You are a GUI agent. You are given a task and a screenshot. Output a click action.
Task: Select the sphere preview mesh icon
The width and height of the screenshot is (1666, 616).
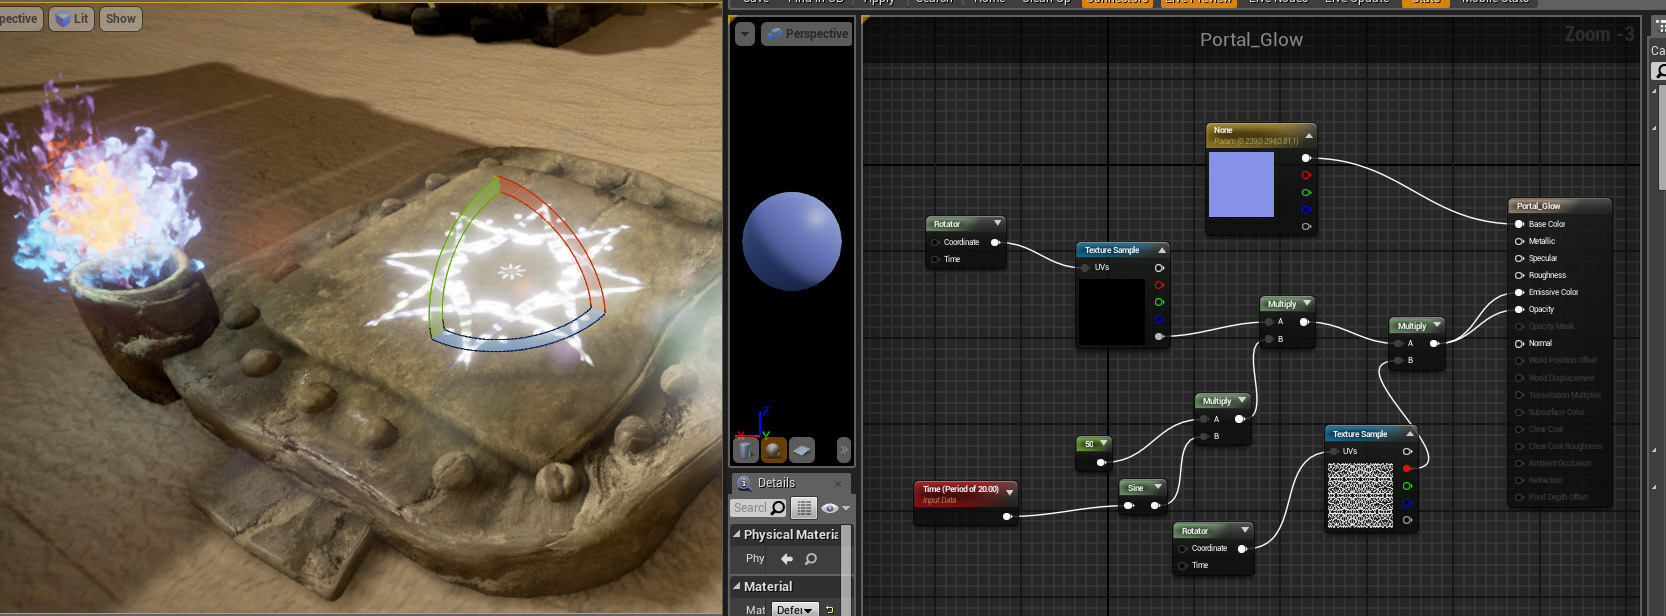click(774, 451)
